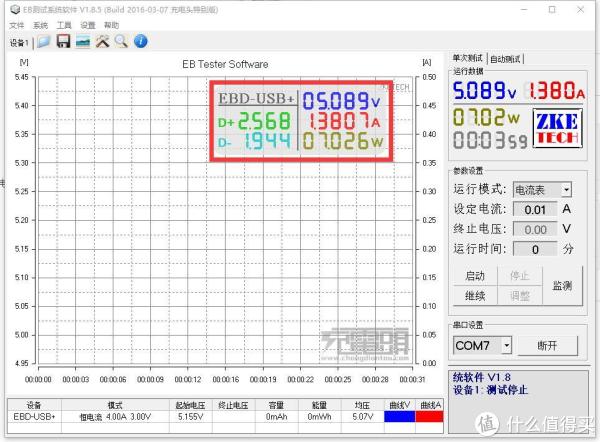This screenshot has height=442, width=600.
Task: Click the app icon in title bar
Action: [x=15, y=9]
